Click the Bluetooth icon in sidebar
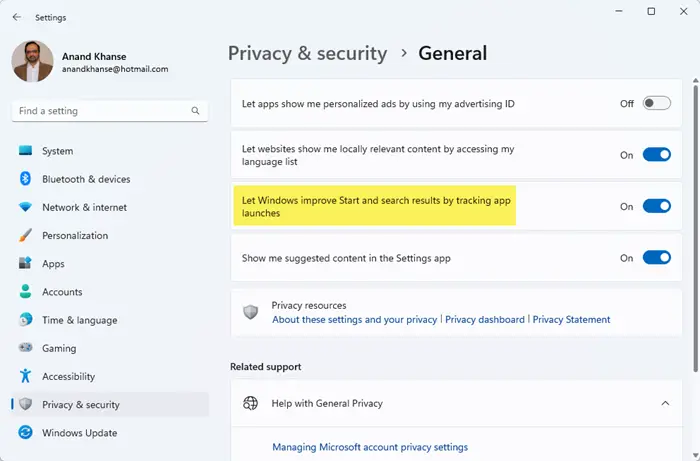 click(25, 179)
